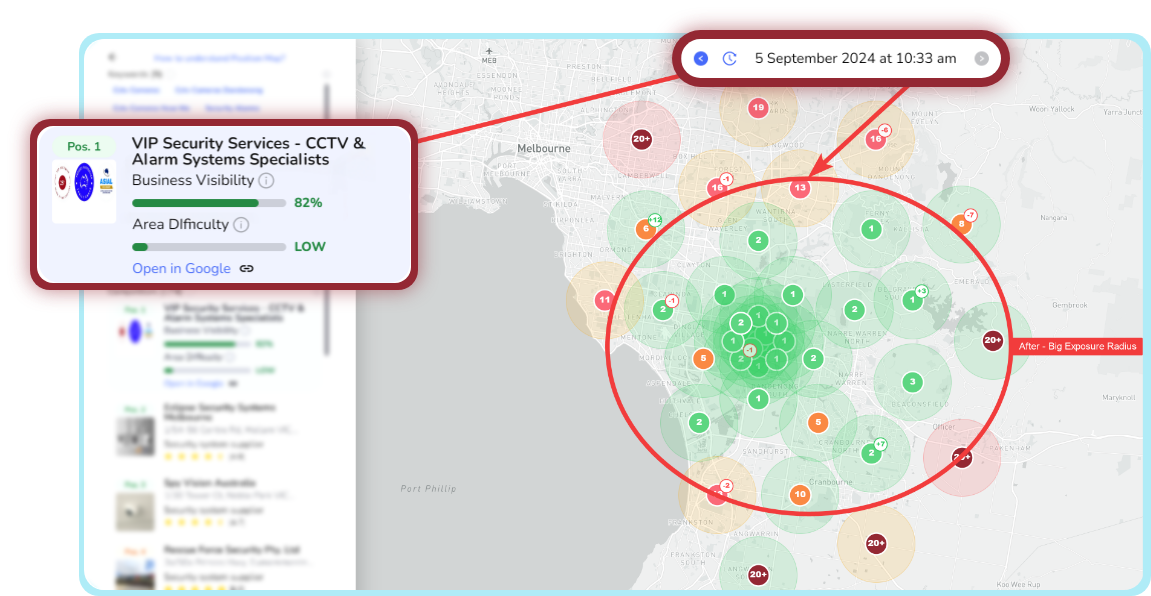Click the Port Phillip label on the map

[429, 488]
